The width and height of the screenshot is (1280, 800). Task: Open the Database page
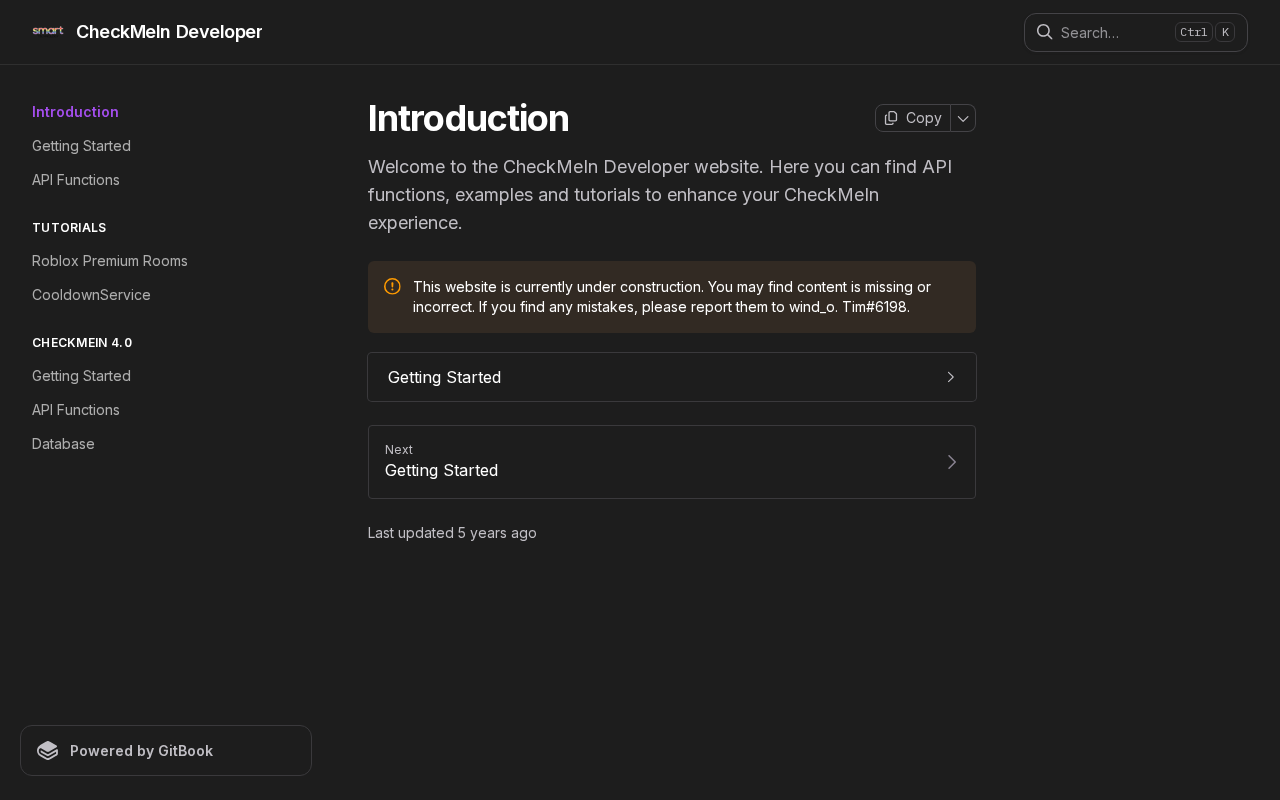pos(63,444)
